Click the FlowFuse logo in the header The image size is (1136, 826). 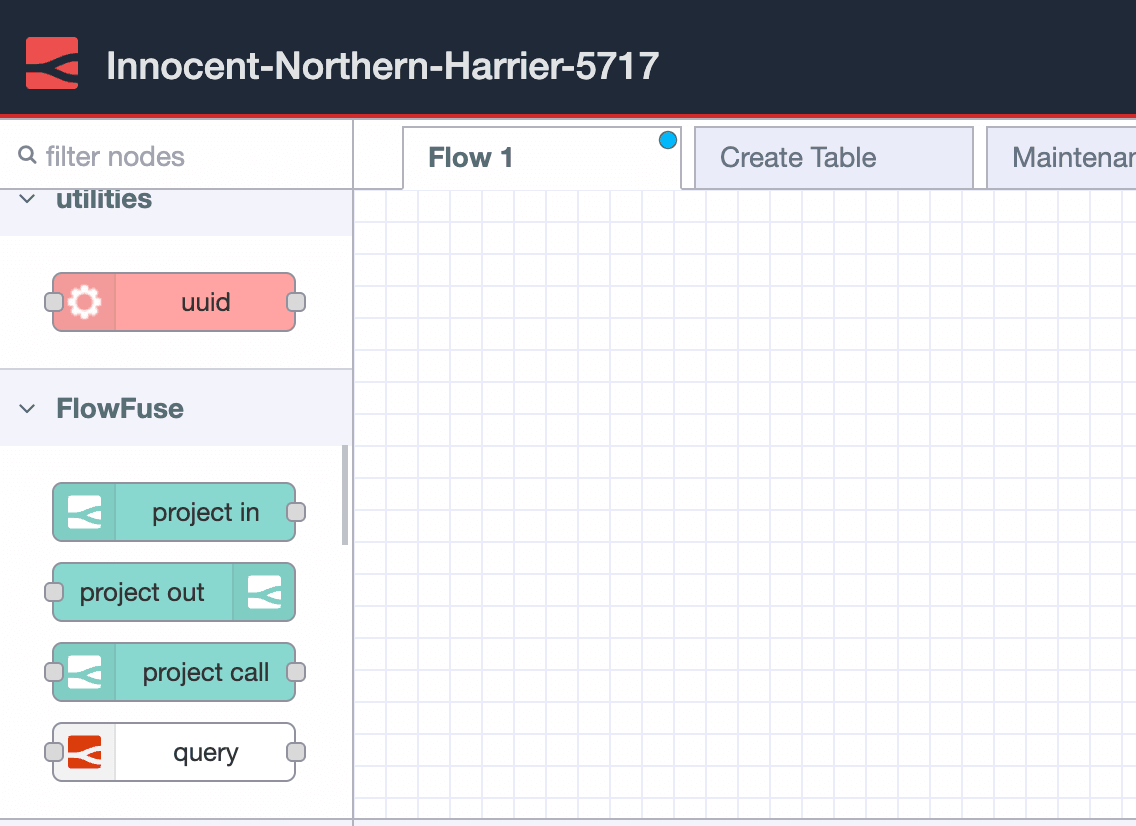52,60
